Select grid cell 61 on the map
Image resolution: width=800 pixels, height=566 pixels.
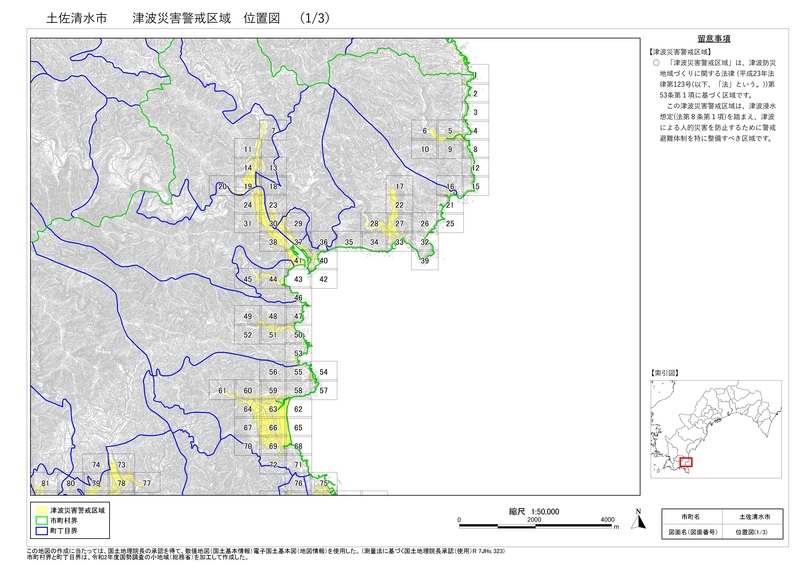click(221, 390)
